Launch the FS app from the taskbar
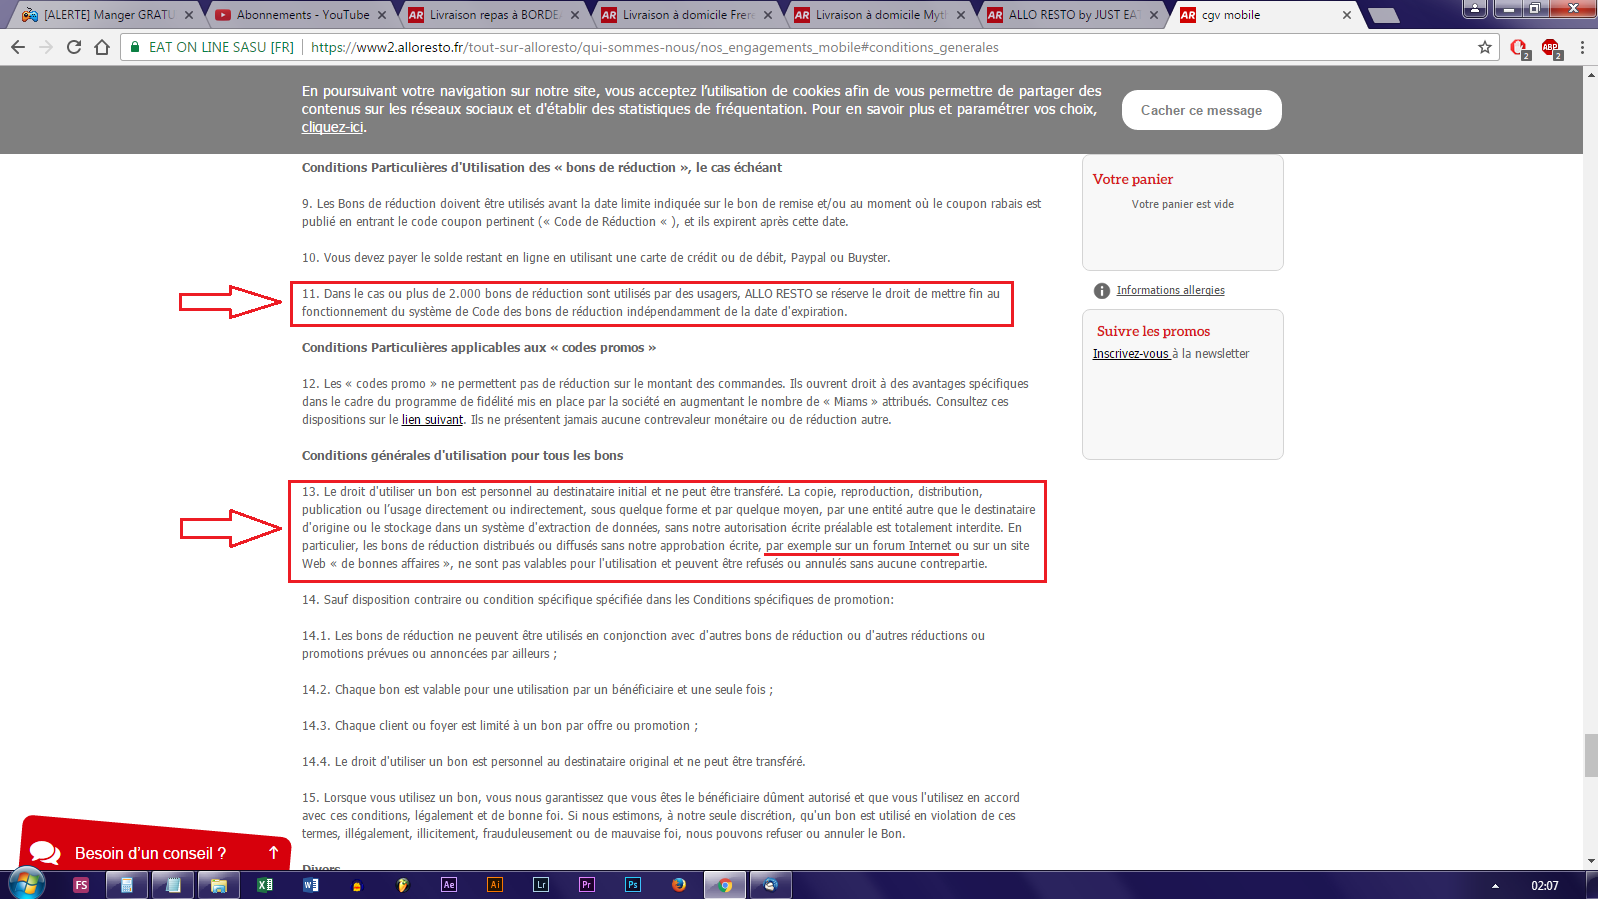Screen dimensions: 1598x899 tap(81, 885)
